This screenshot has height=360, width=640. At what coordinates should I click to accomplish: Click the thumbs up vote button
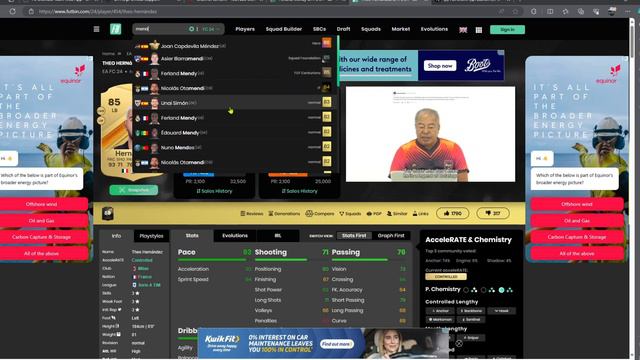452,213
